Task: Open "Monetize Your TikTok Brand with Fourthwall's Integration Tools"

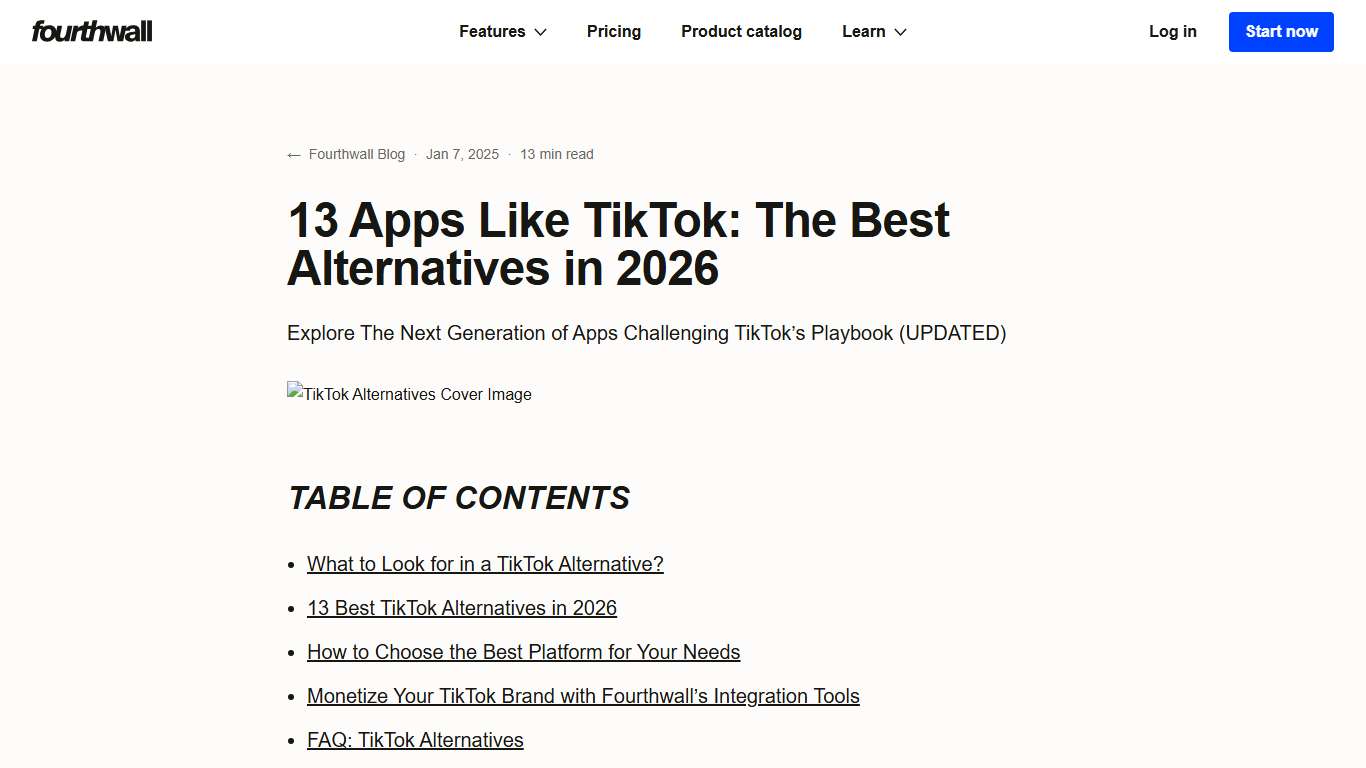Action: [583, 696]
